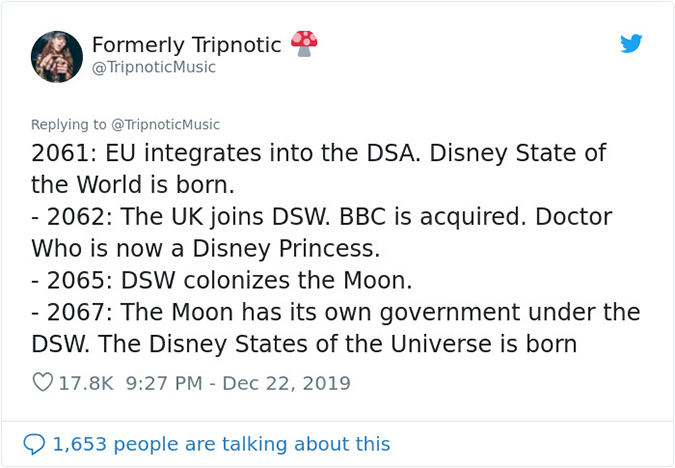Click the 17.8K likes count

[87, 383]
